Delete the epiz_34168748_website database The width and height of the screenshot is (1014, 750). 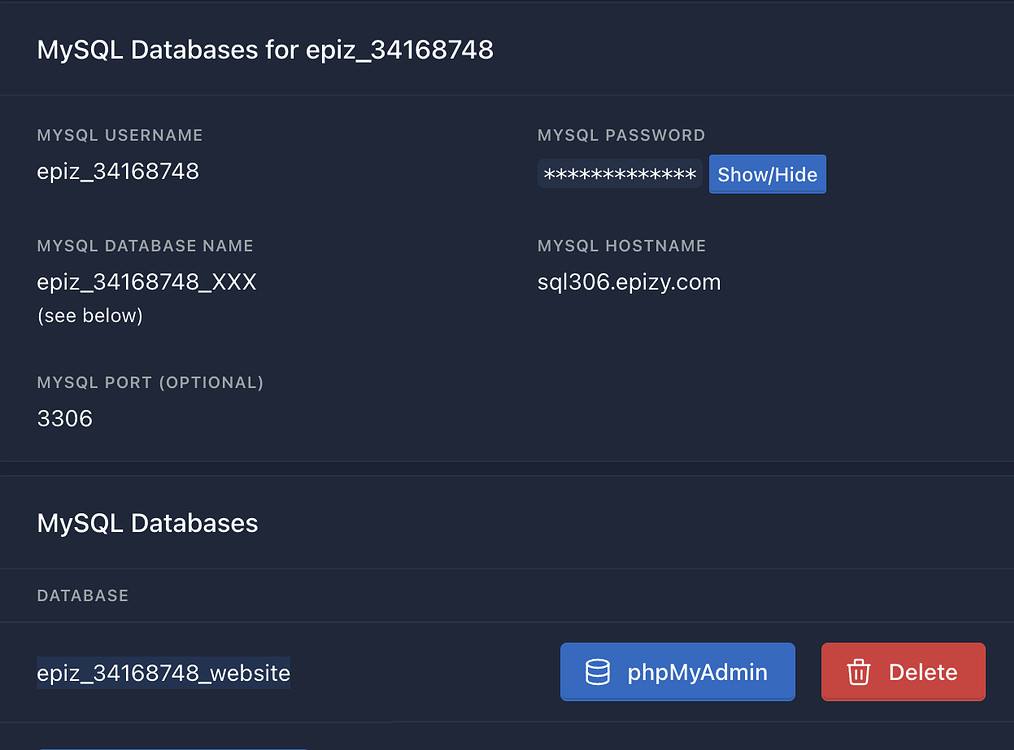903,672
